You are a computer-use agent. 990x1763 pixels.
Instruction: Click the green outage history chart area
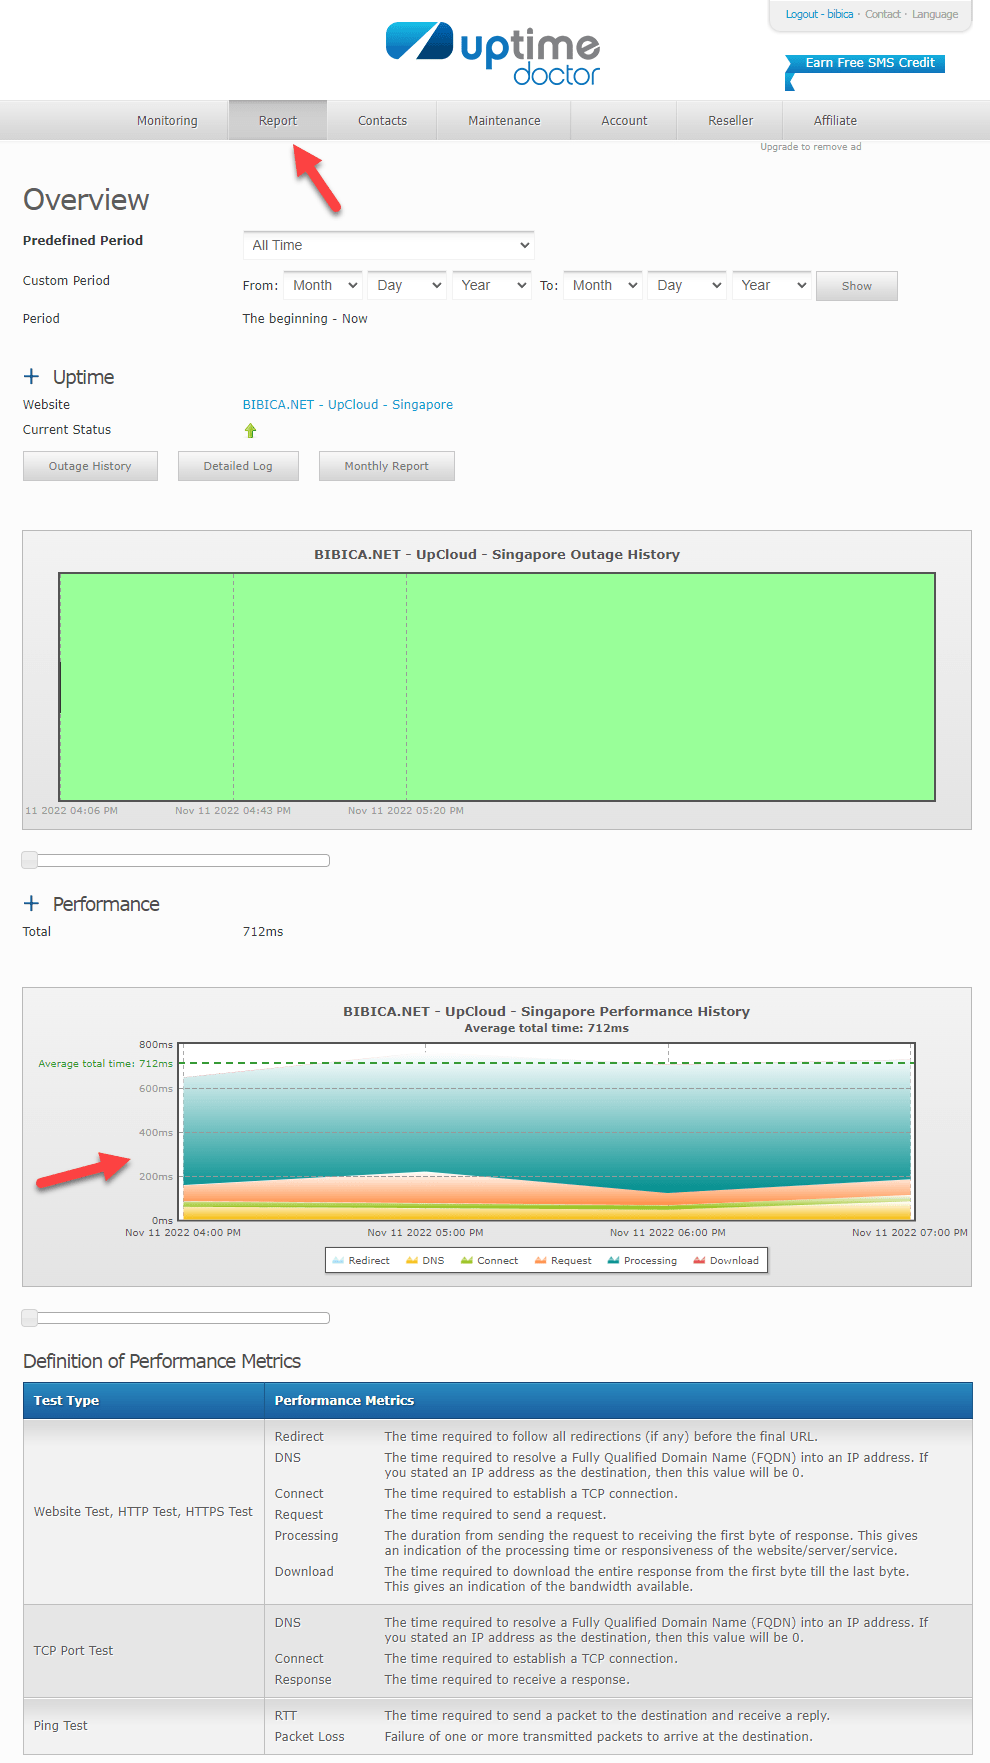coord(497,687)
